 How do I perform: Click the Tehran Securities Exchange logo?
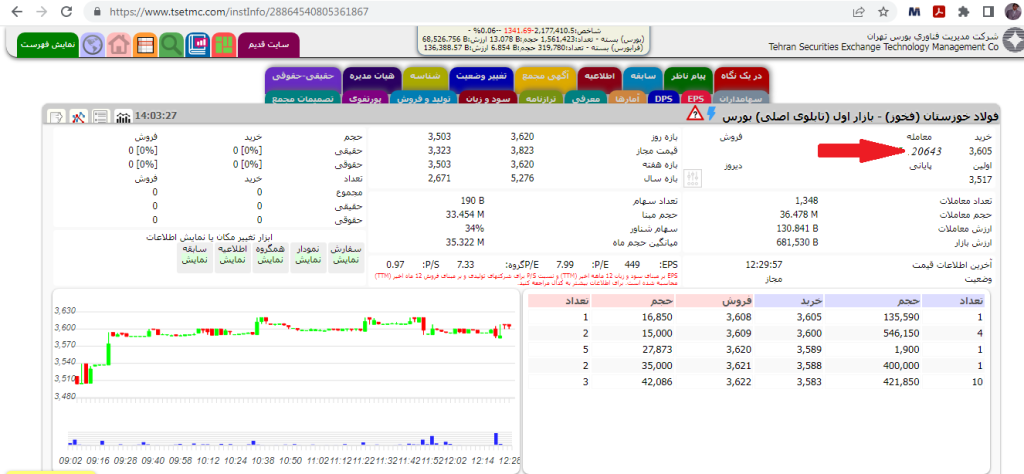click(x=1012, y=42)
